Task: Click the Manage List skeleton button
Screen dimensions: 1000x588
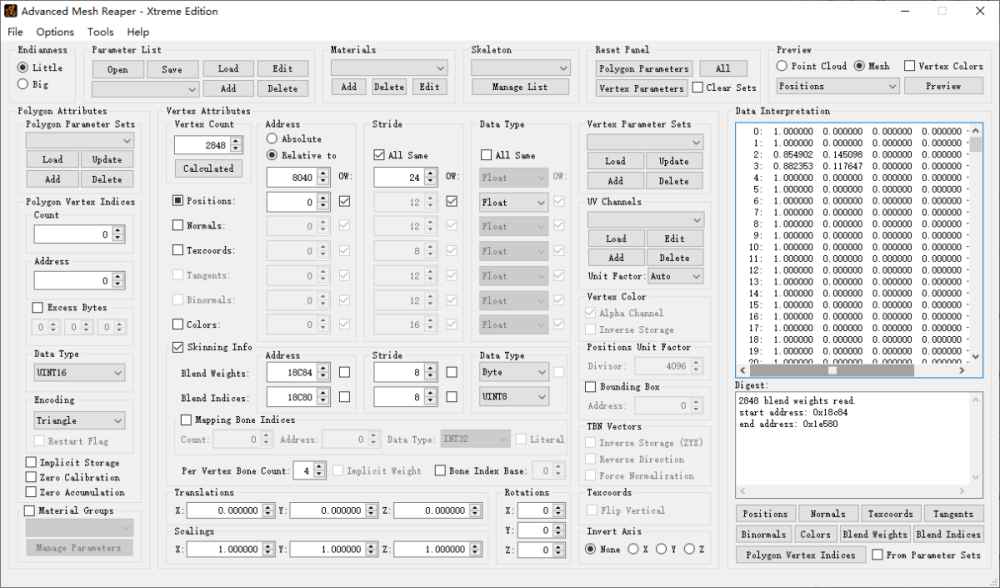Action: click(520, 87)
